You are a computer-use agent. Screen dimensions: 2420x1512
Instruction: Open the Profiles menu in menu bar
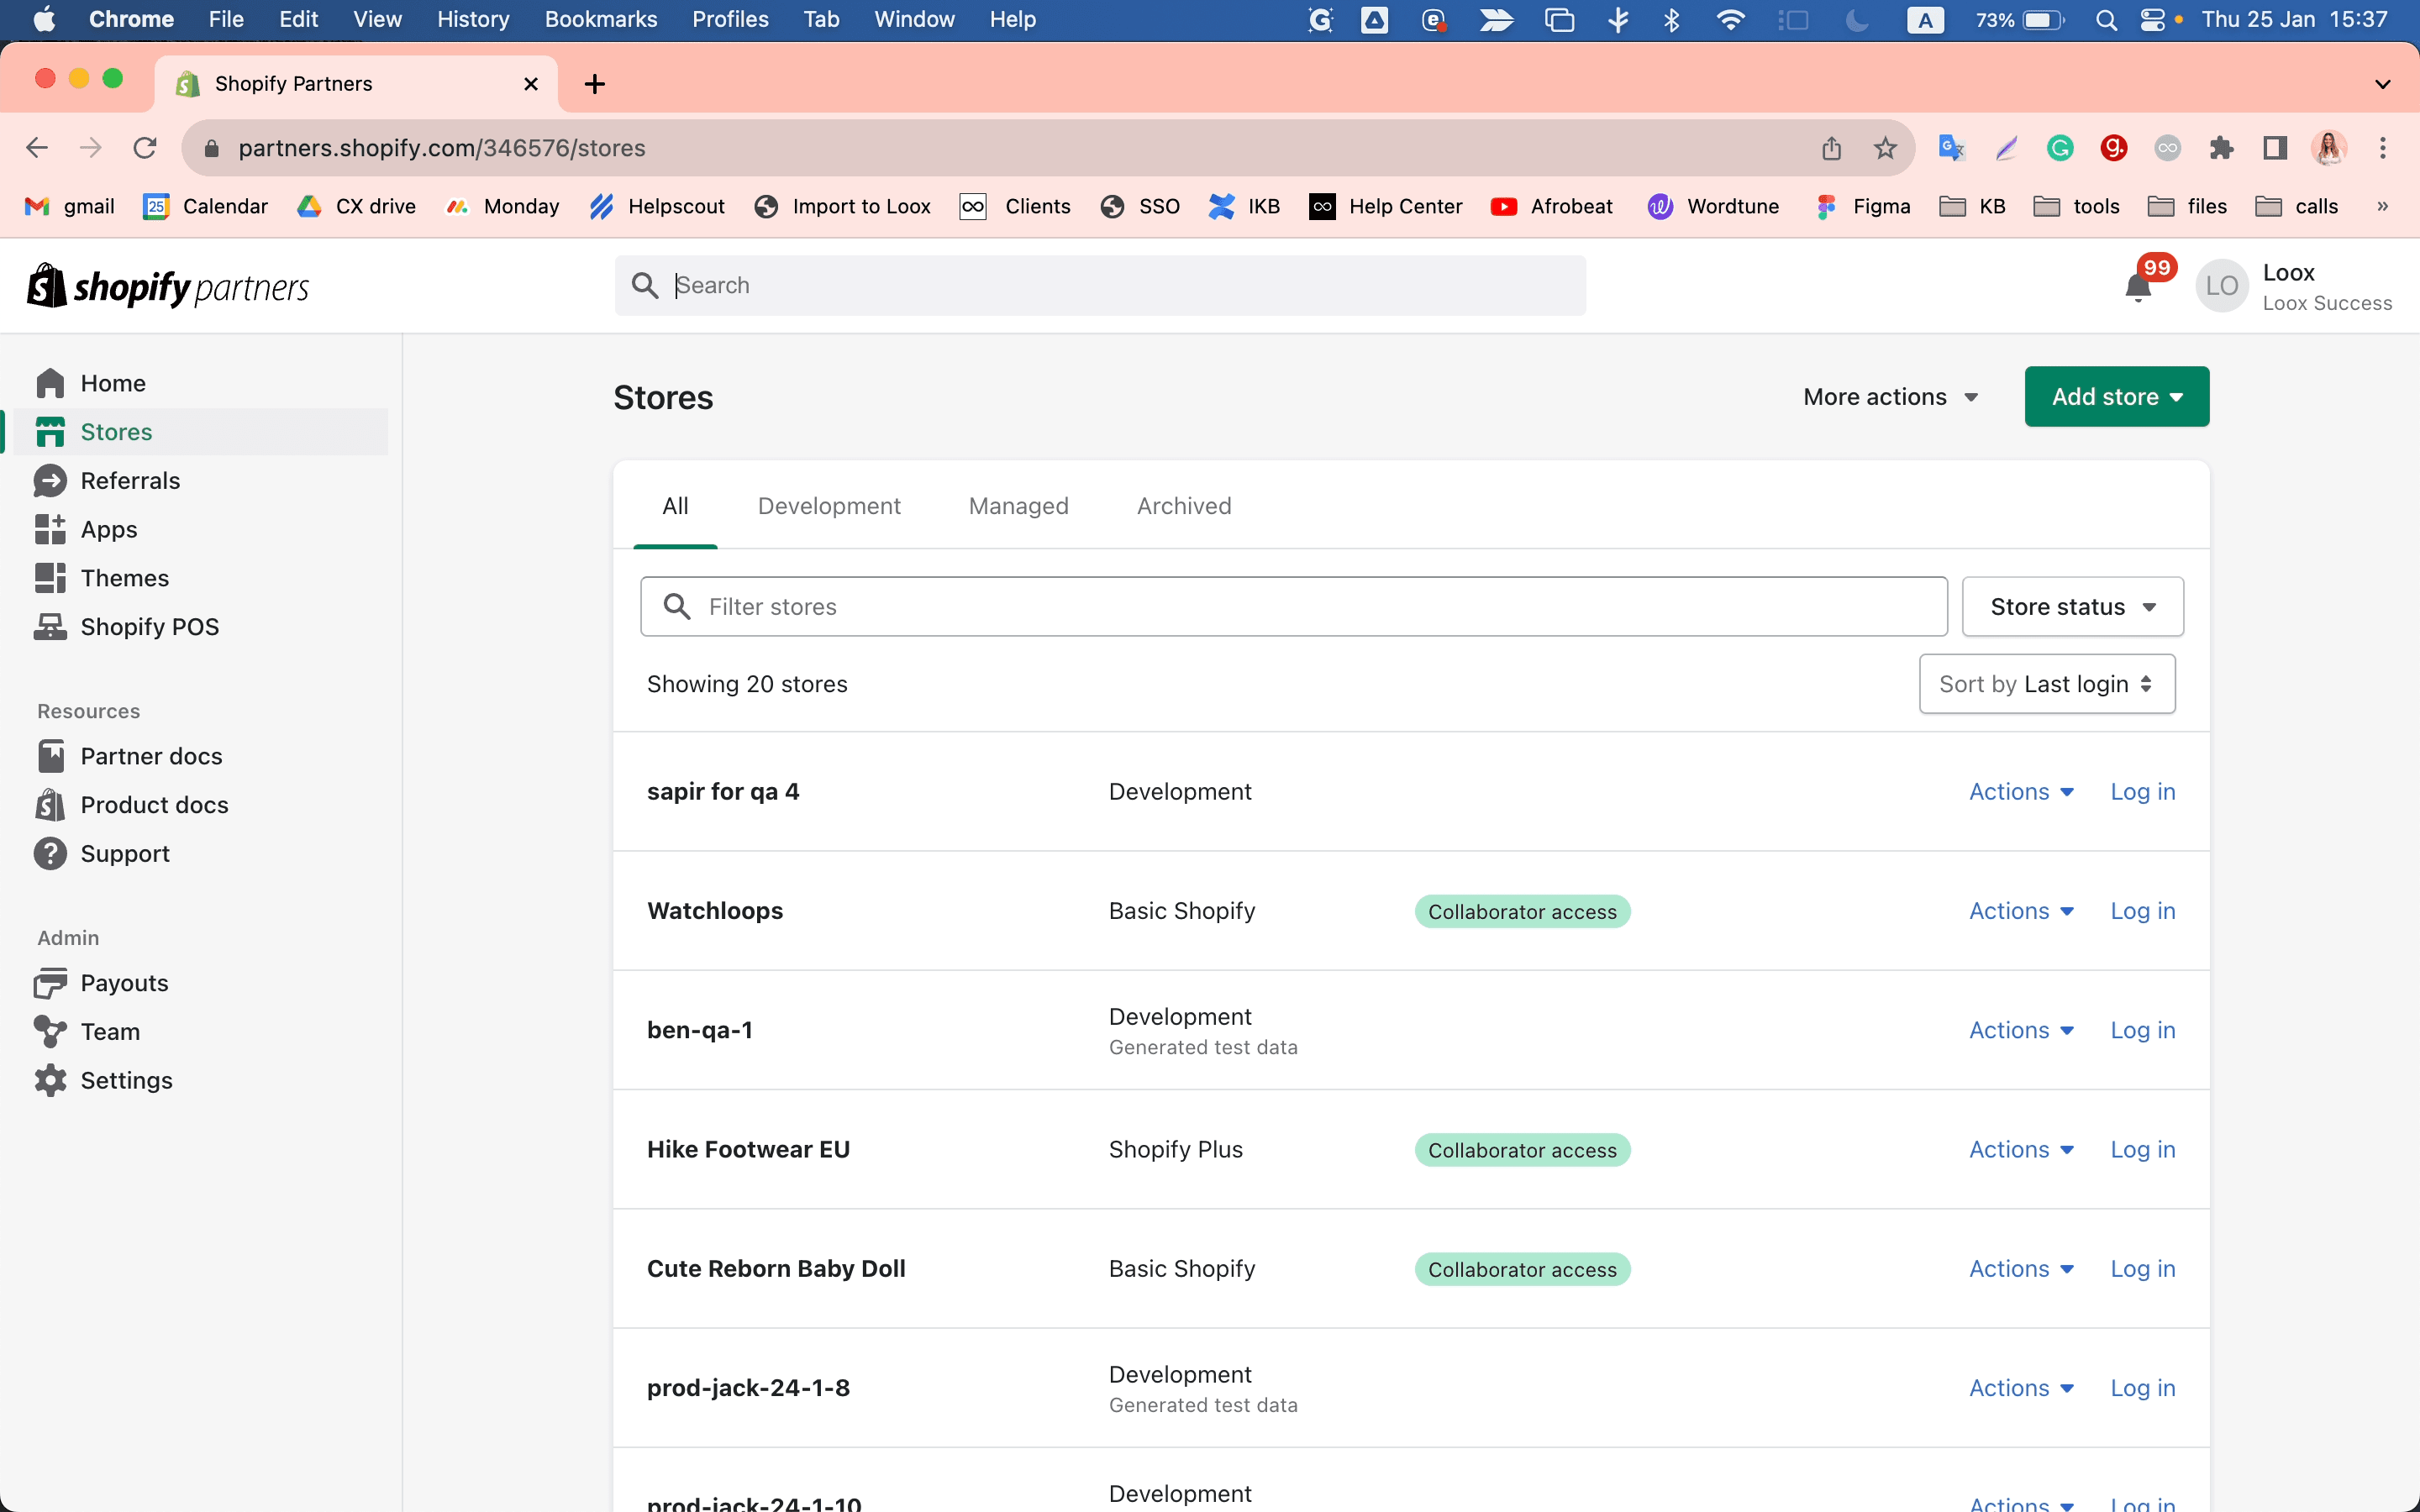click(730, 20)
